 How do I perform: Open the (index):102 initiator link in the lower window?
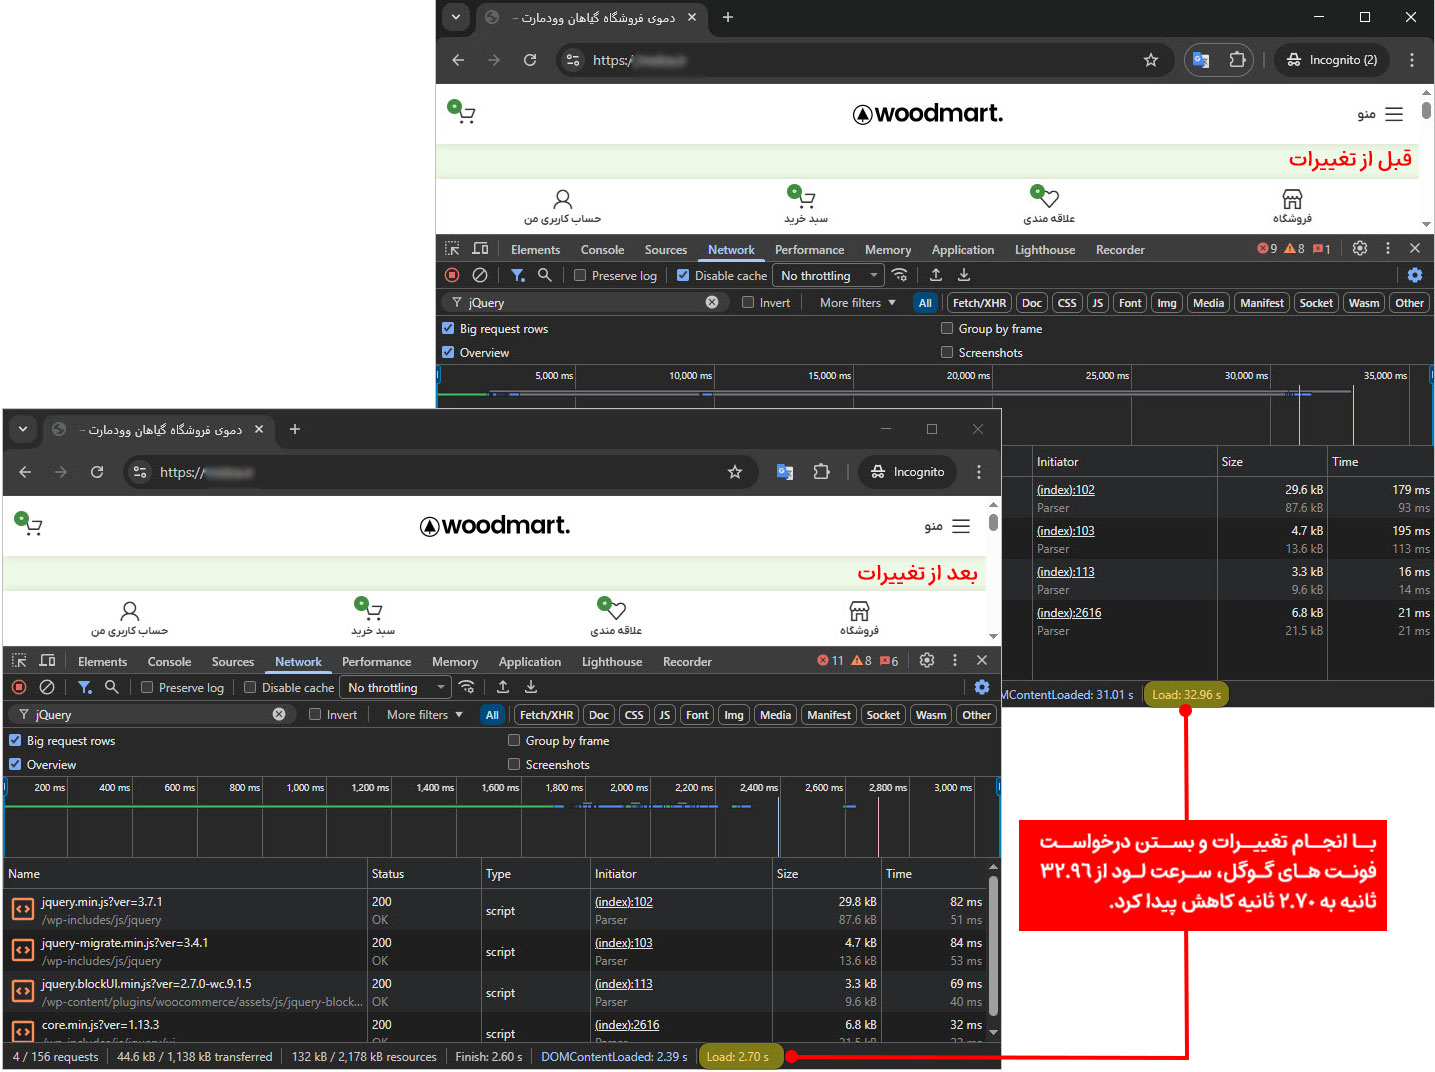(623, 901)
